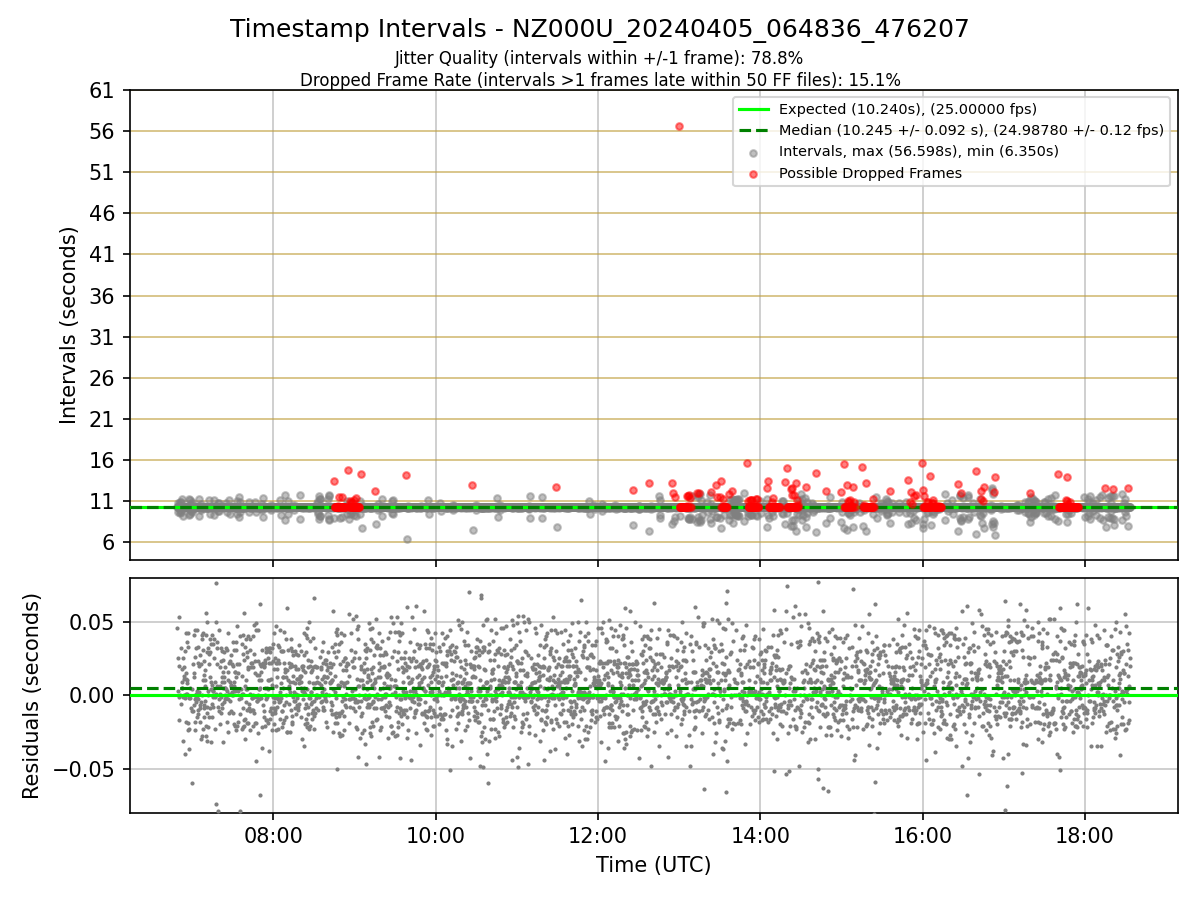1200x900 pixels.
Task: Click the red dot marker in legend
Action: pos(753,174)
